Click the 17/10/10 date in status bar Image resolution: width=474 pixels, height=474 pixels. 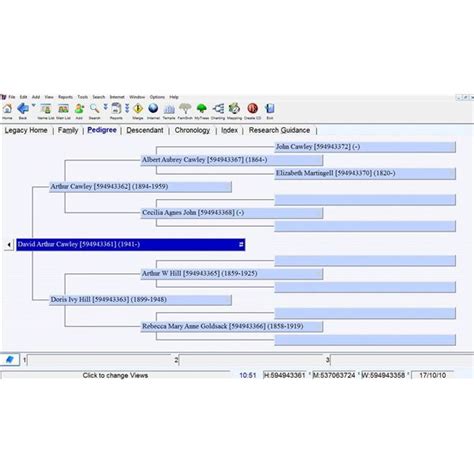click(x=432, y=375)
